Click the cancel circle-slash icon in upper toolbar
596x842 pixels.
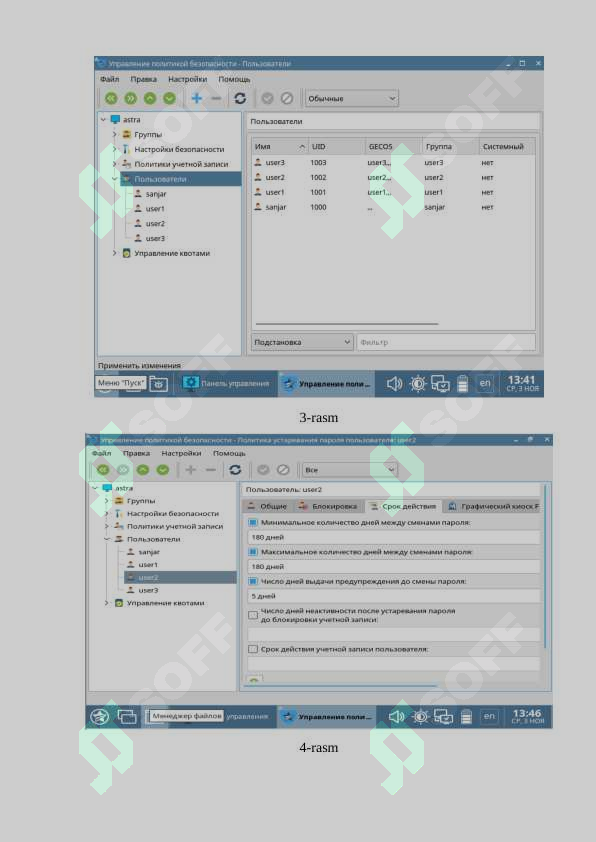click(287, 98)
